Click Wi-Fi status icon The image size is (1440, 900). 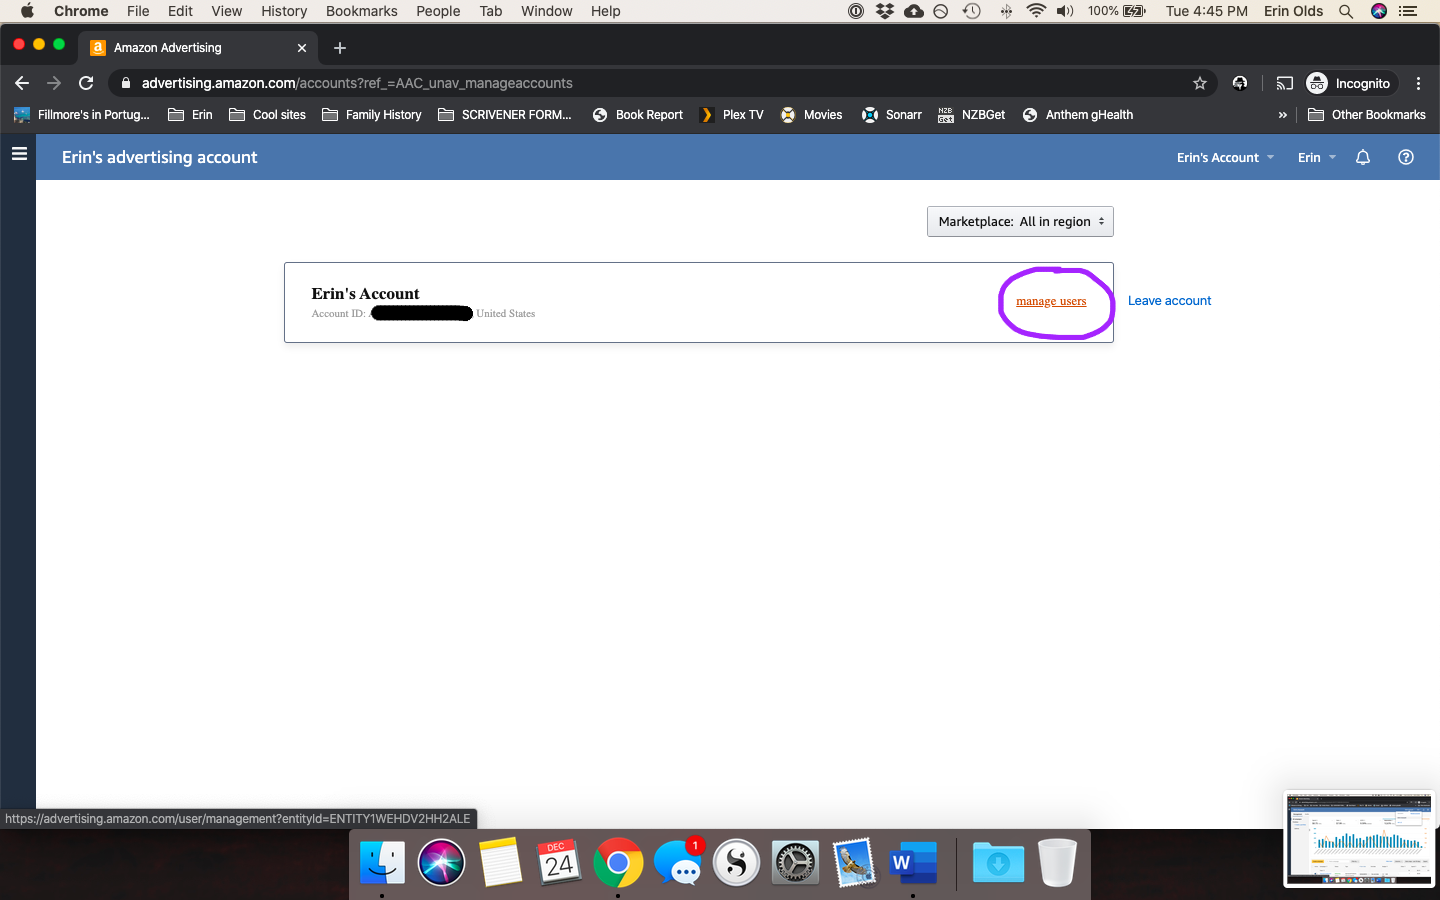click(1036, 11)
